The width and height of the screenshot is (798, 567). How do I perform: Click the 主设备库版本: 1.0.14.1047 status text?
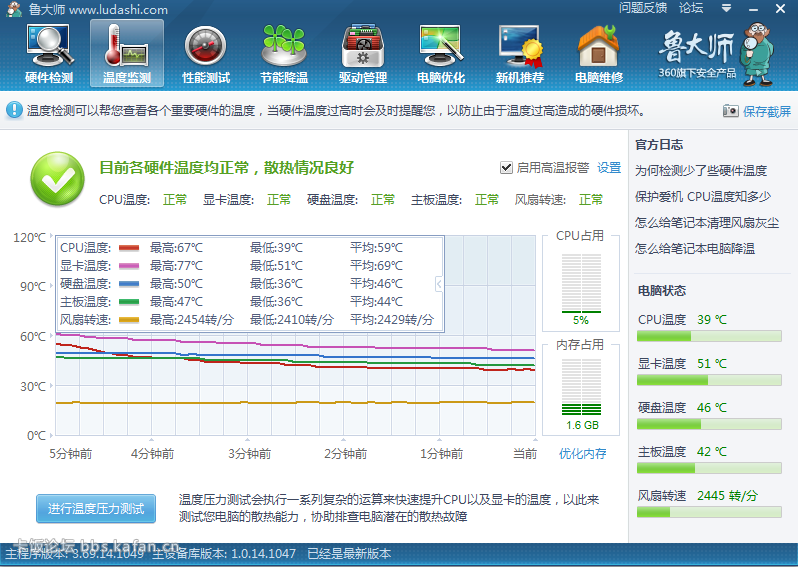tap(224, 554)
